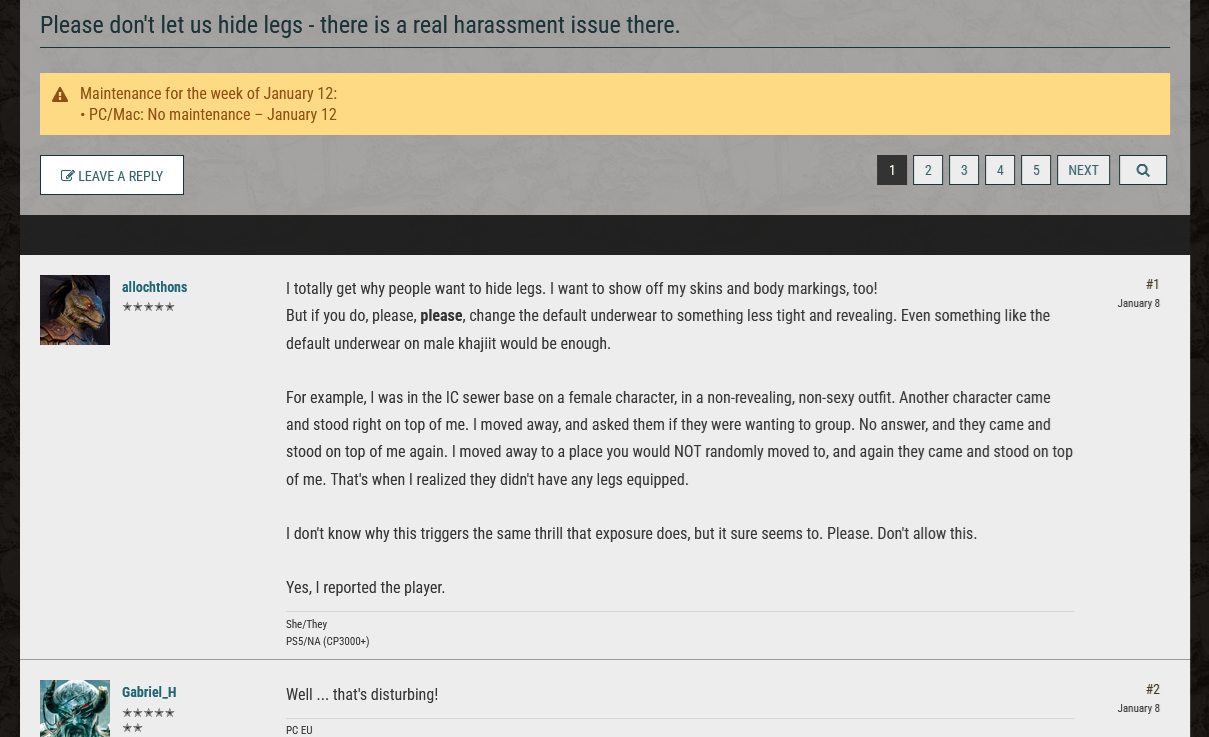Open permalink for post #1
Screen dimensions: 1209x737
[1152, 285]
